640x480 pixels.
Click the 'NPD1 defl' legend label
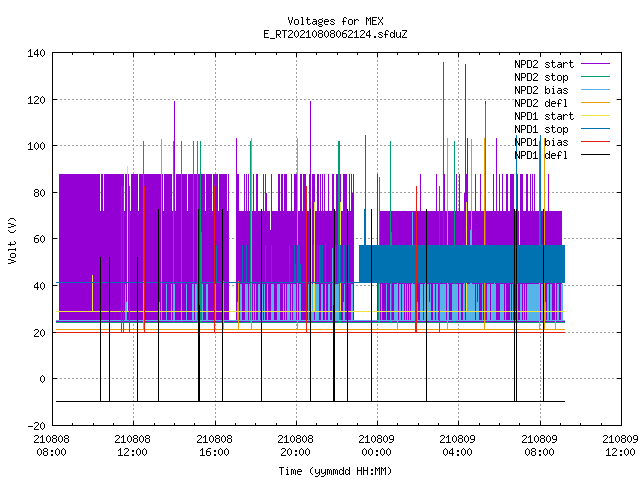pyautogui.click(x=541, y=155)
